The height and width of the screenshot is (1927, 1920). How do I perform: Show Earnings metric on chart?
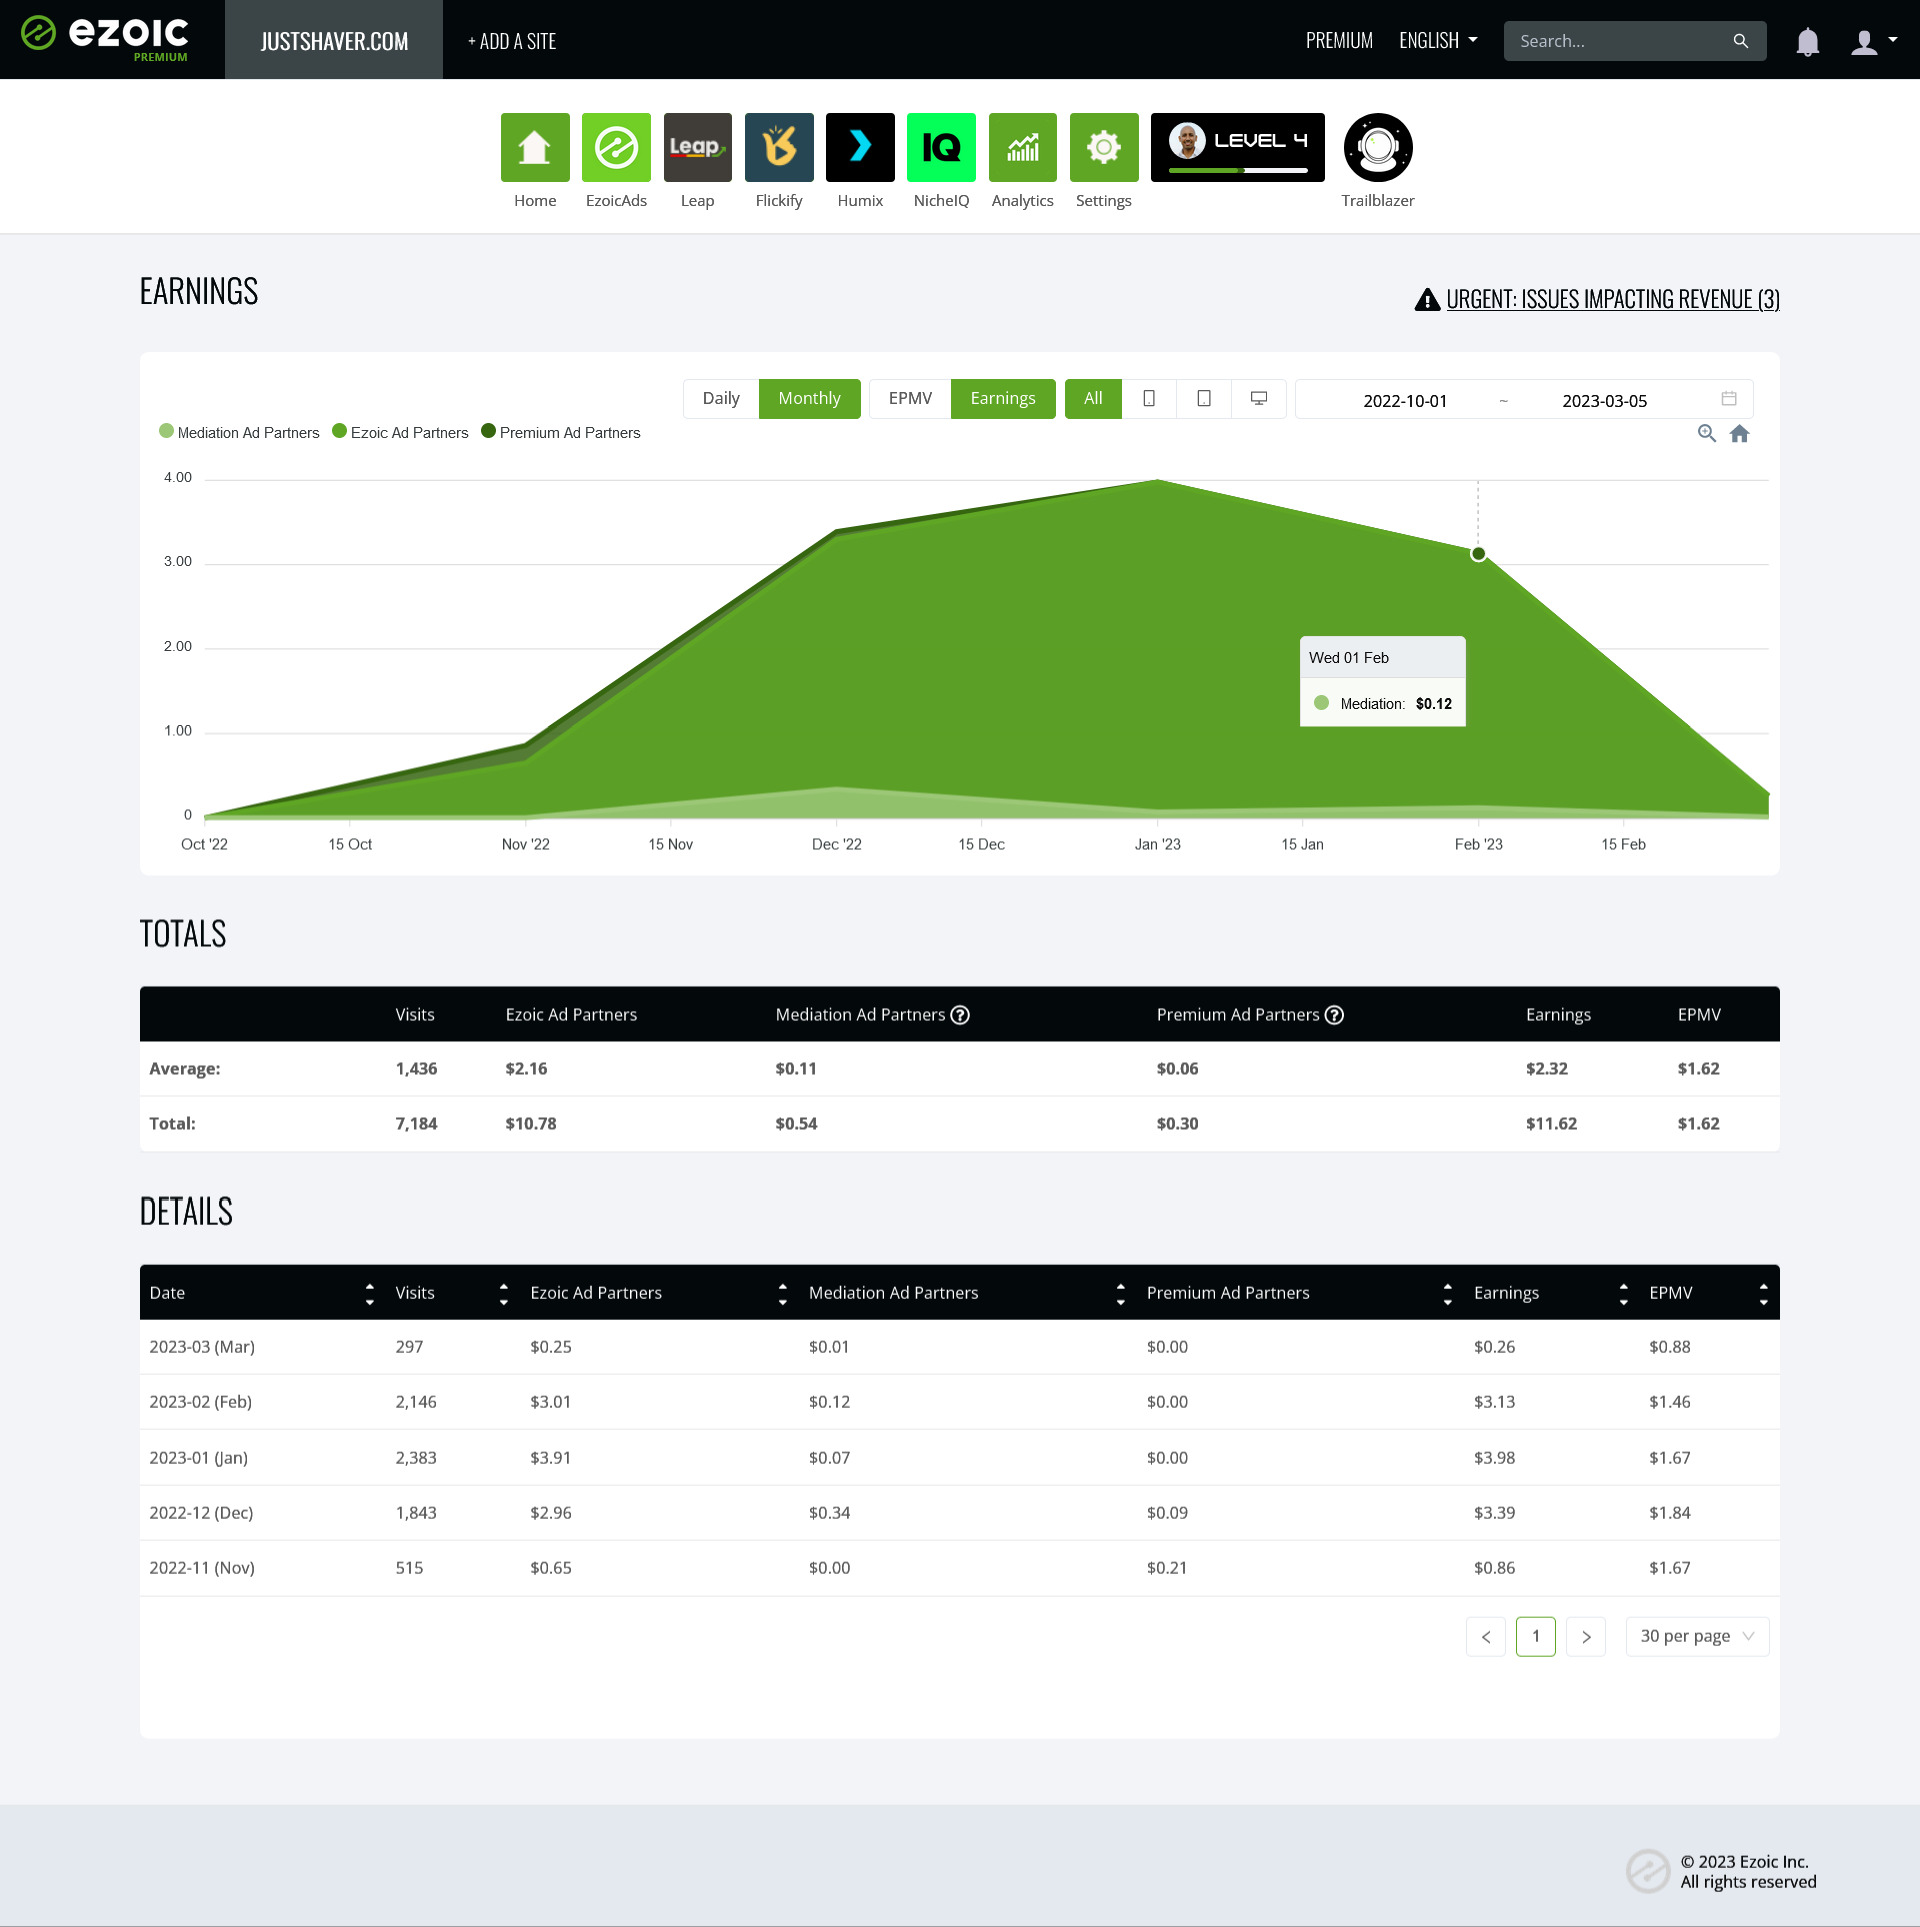(x=1003, y=399)
